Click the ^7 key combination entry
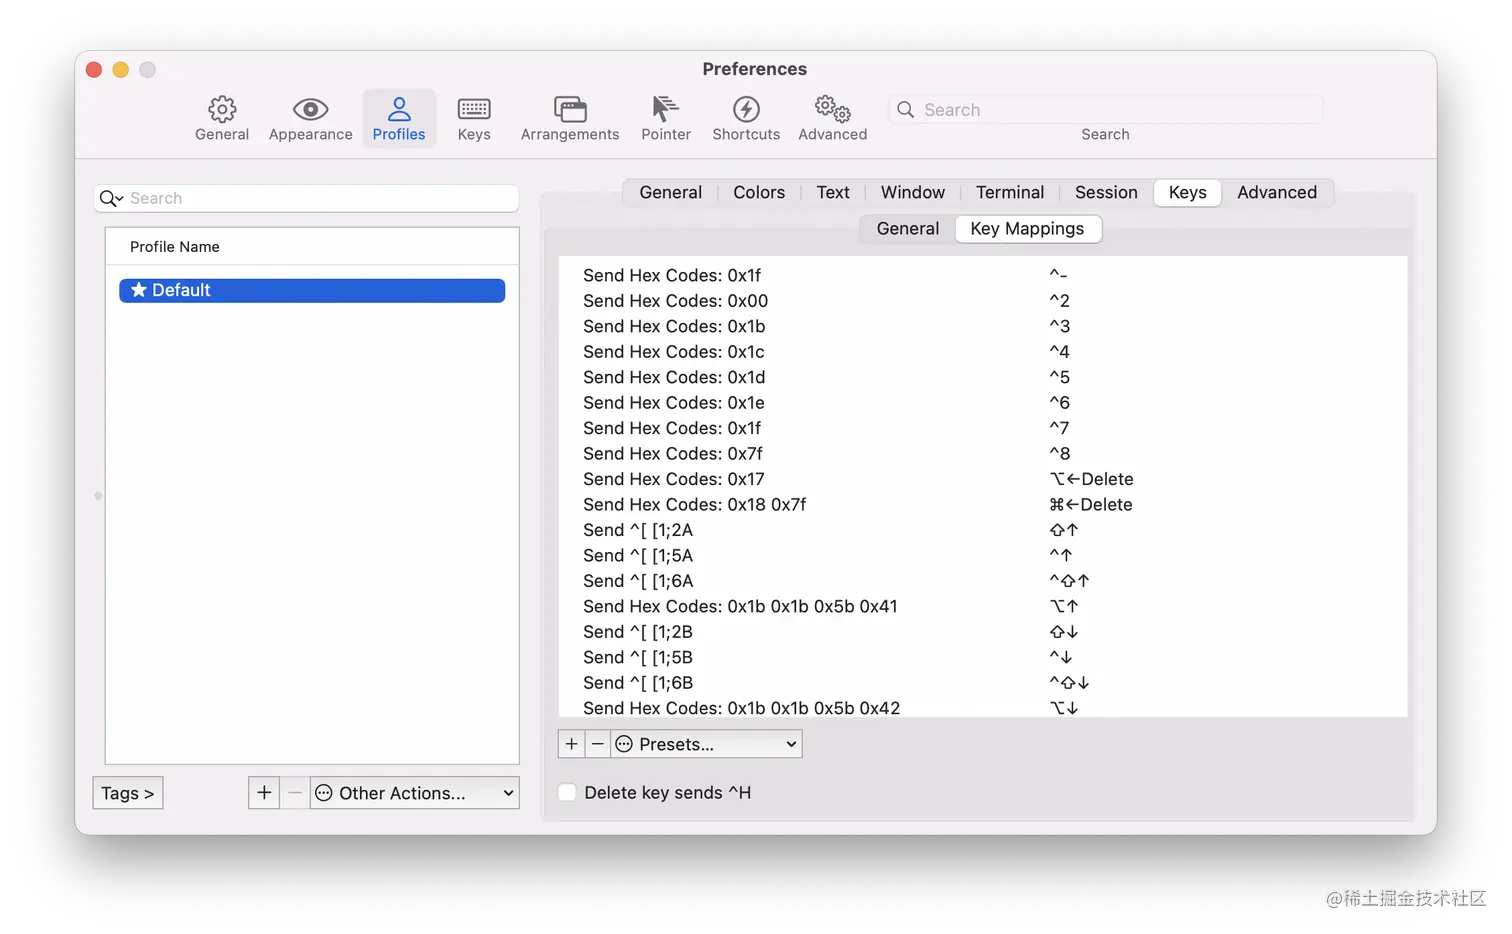 [1059, 428]
